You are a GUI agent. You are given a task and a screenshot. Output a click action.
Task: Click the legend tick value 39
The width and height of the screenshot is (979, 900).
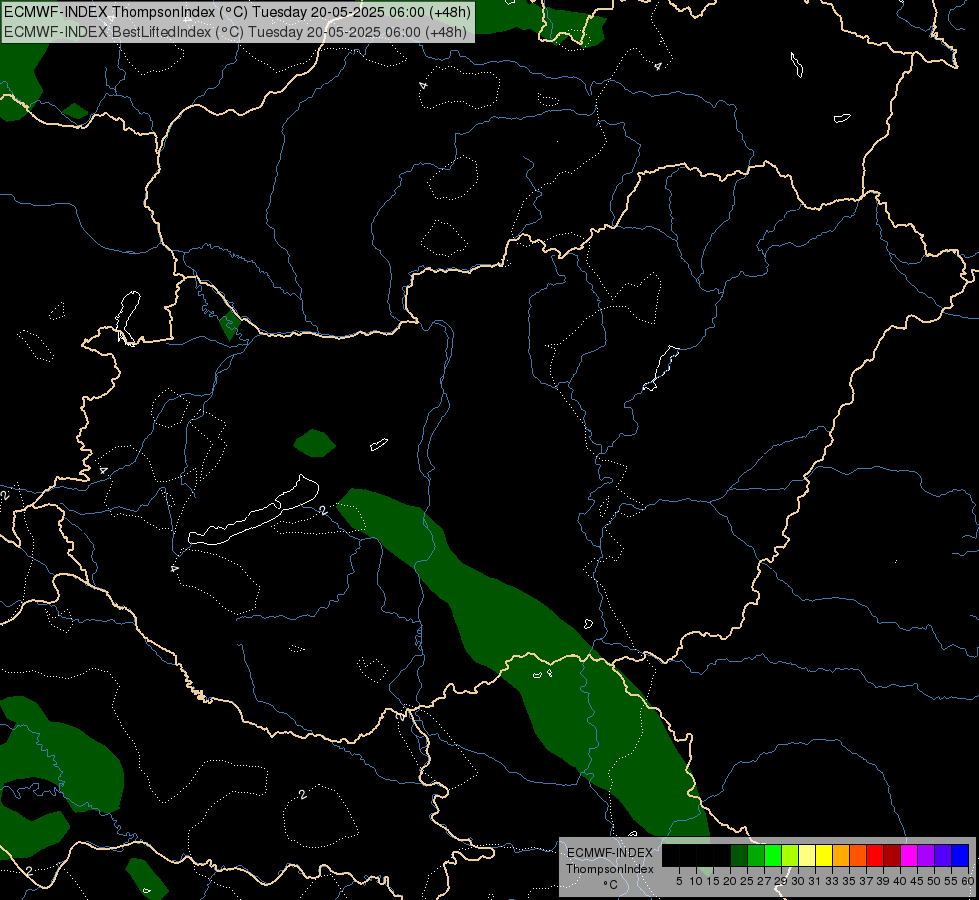[x=883, y=881]
